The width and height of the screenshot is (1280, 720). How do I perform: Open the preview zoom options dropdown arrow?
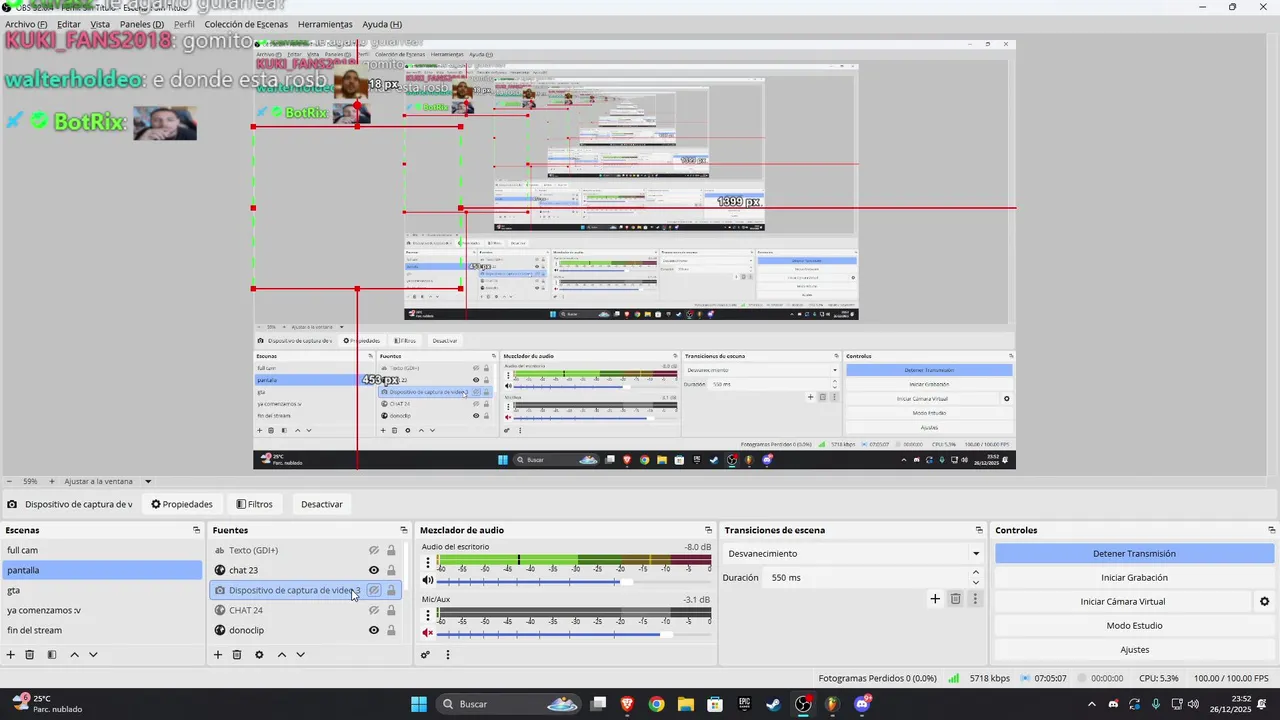point(148,481)
